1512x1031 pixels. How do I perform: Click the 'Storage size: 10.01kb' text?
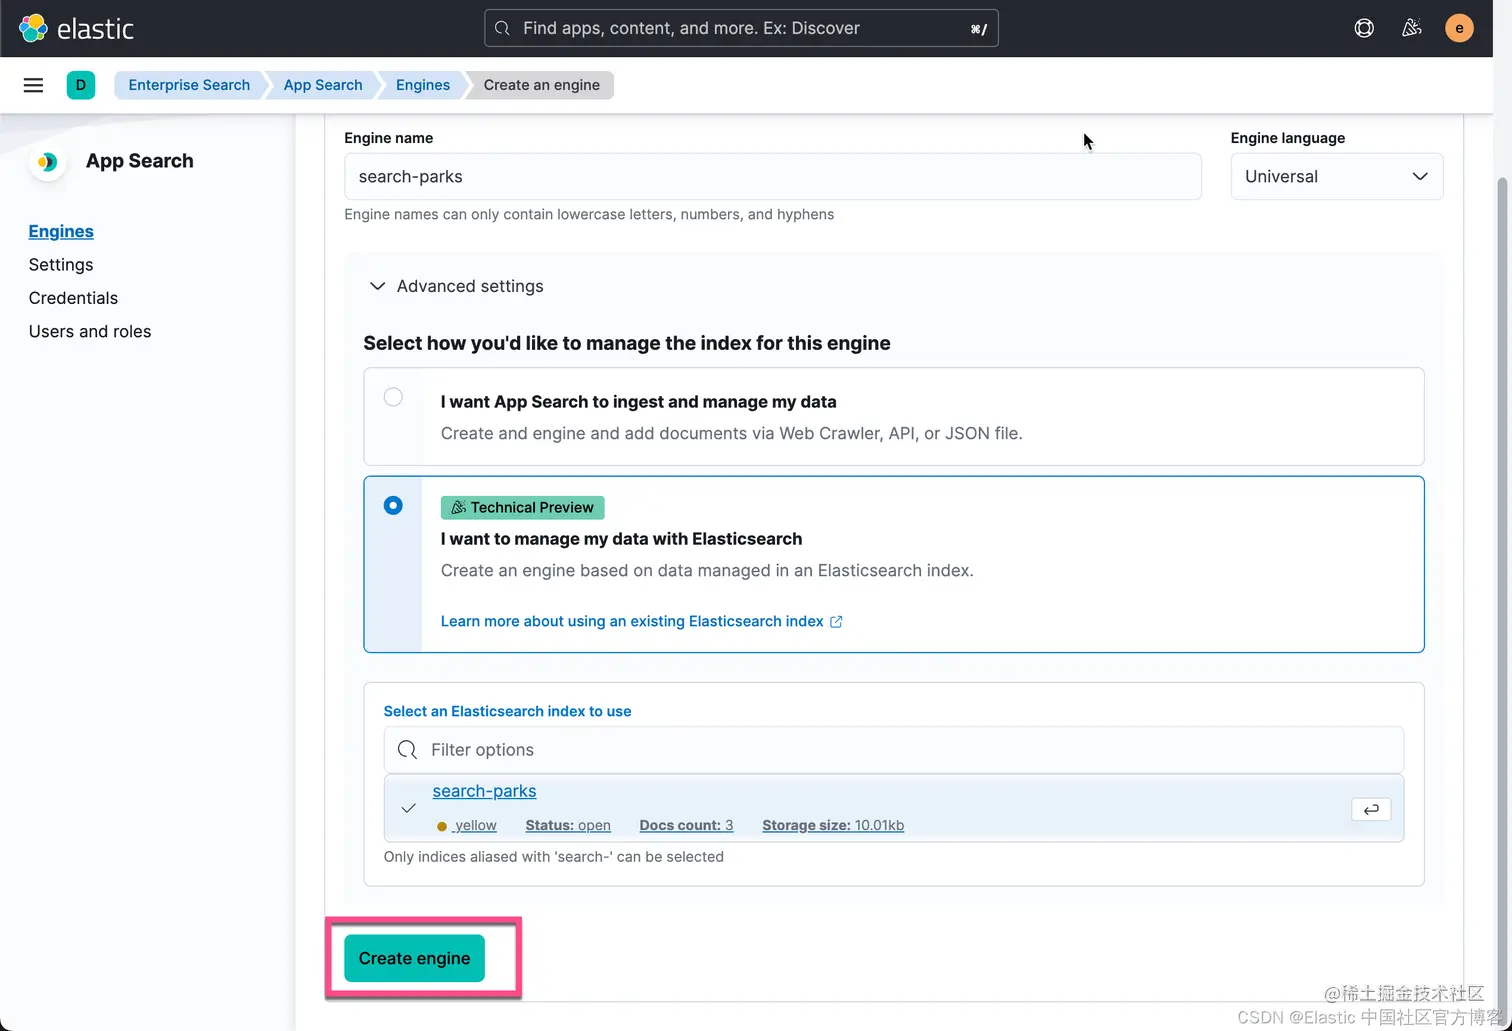point(833,826)
